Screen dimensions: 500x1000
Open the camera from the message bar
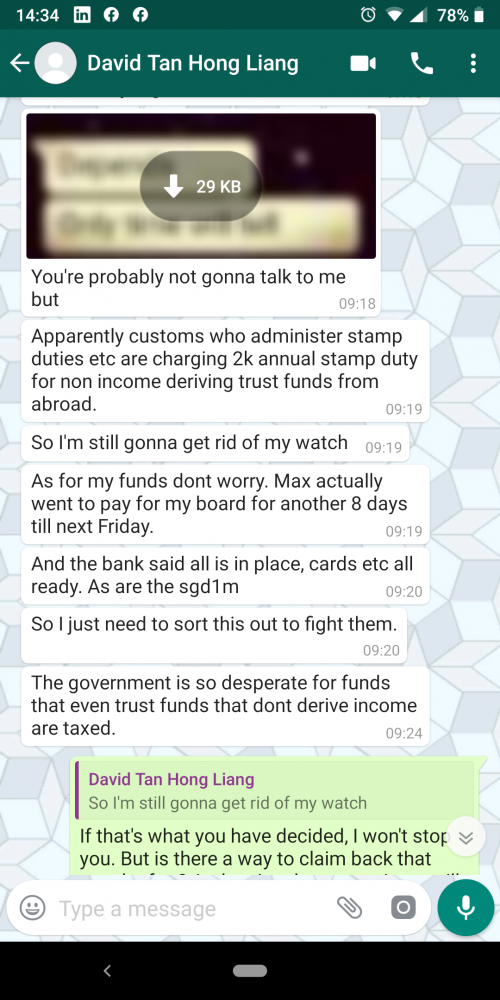[403, 908]
